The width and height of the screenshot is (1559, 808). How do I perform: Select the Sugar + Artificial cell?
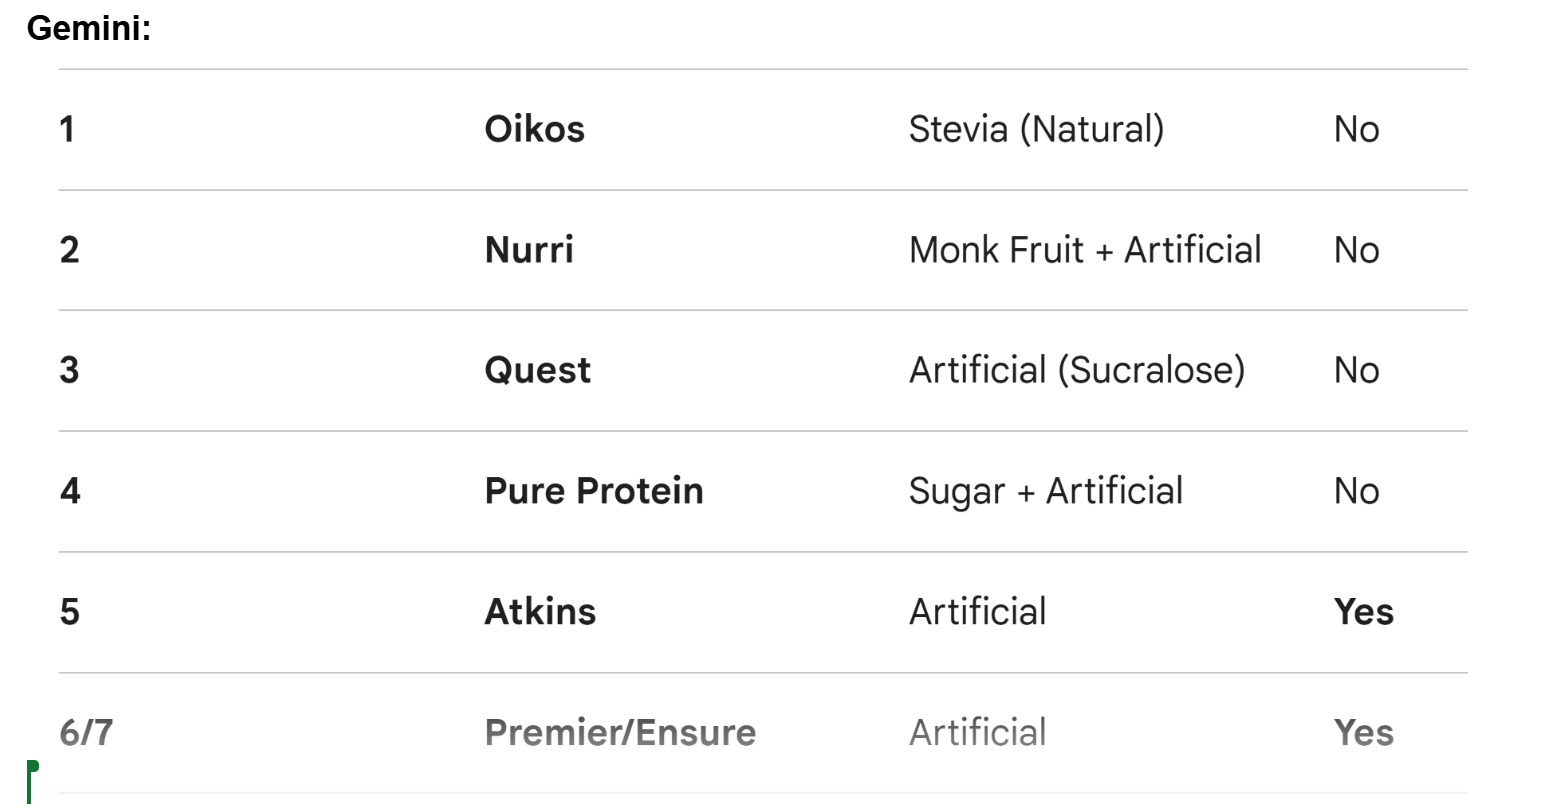1046,491
